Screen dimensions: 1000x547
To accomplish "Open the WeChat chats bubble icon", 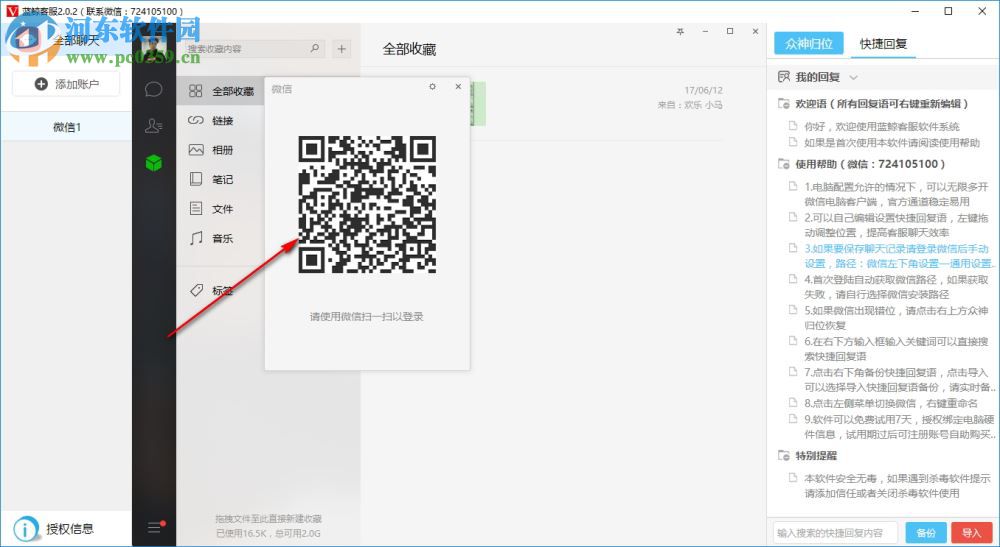I will click(153, 89).
